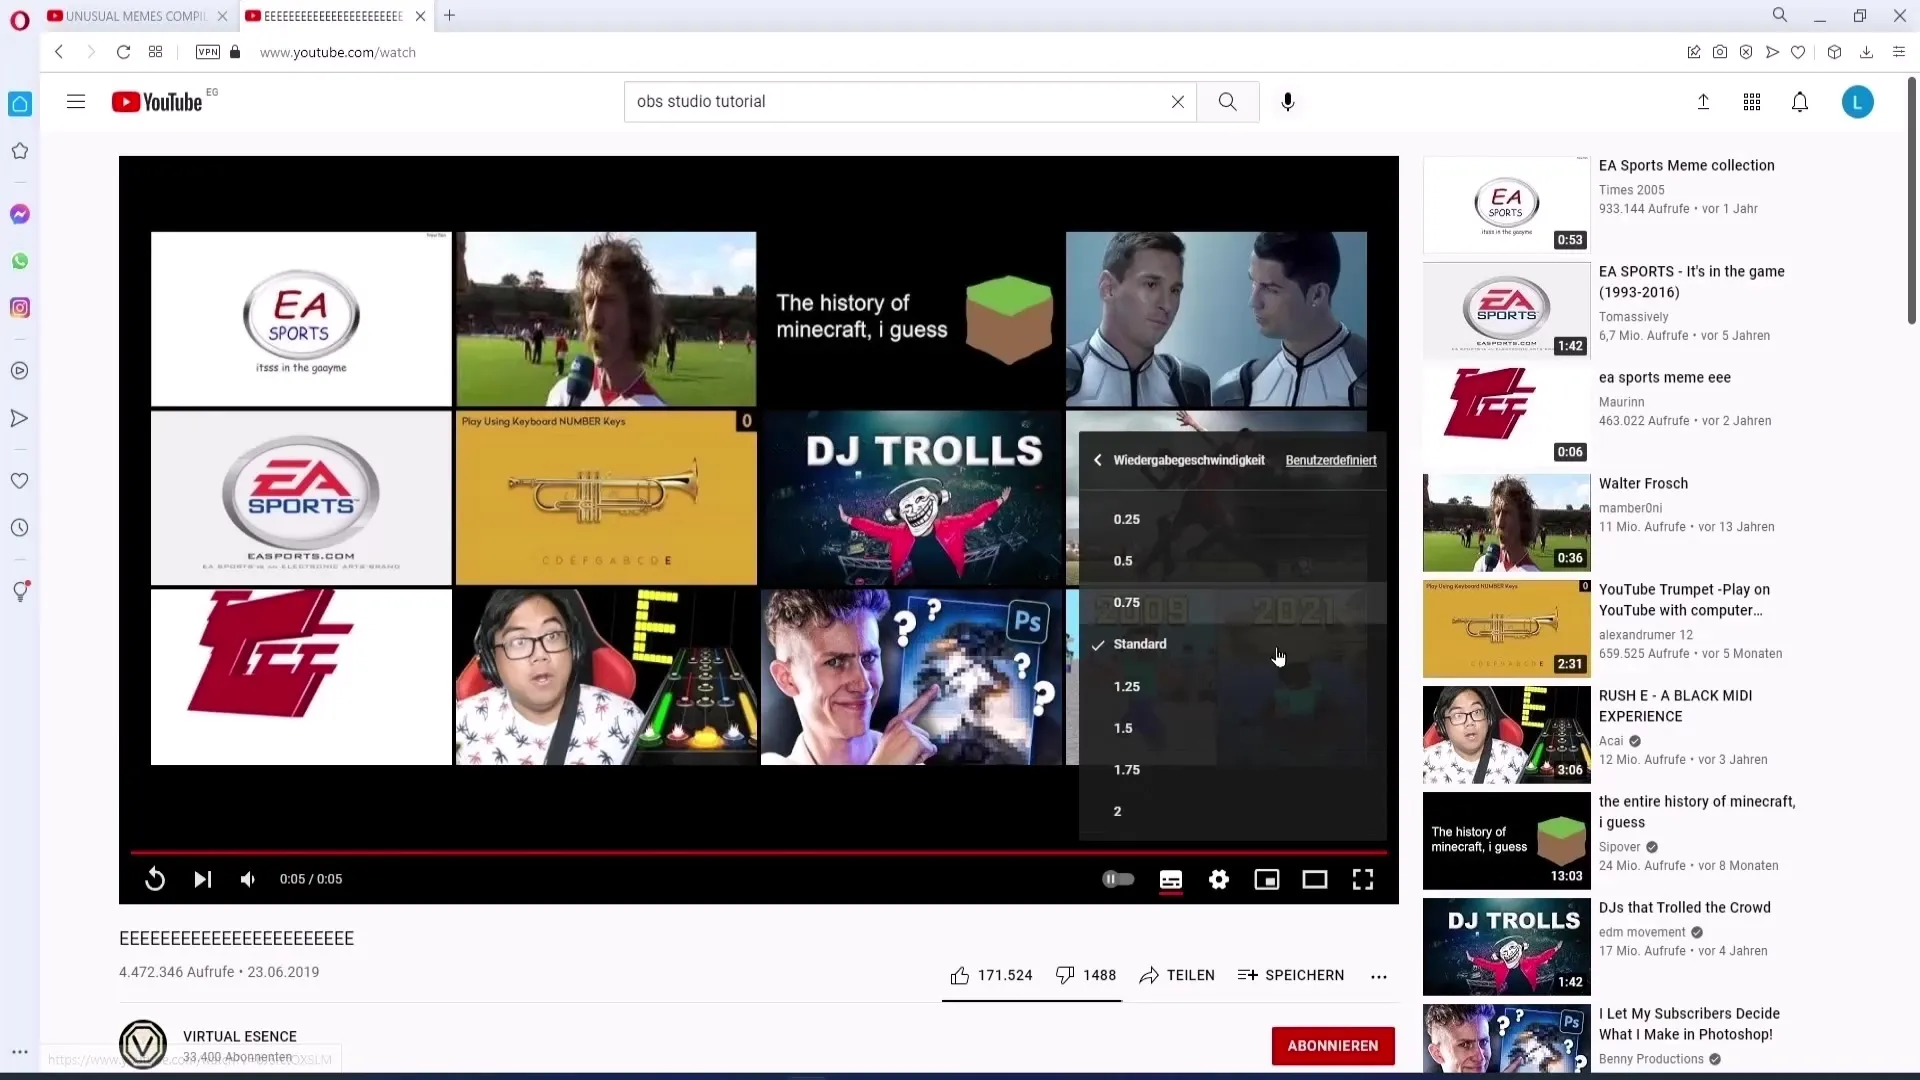Skip to the next video
Viewport: 1920px width, 1080px height.
(202, 879)
